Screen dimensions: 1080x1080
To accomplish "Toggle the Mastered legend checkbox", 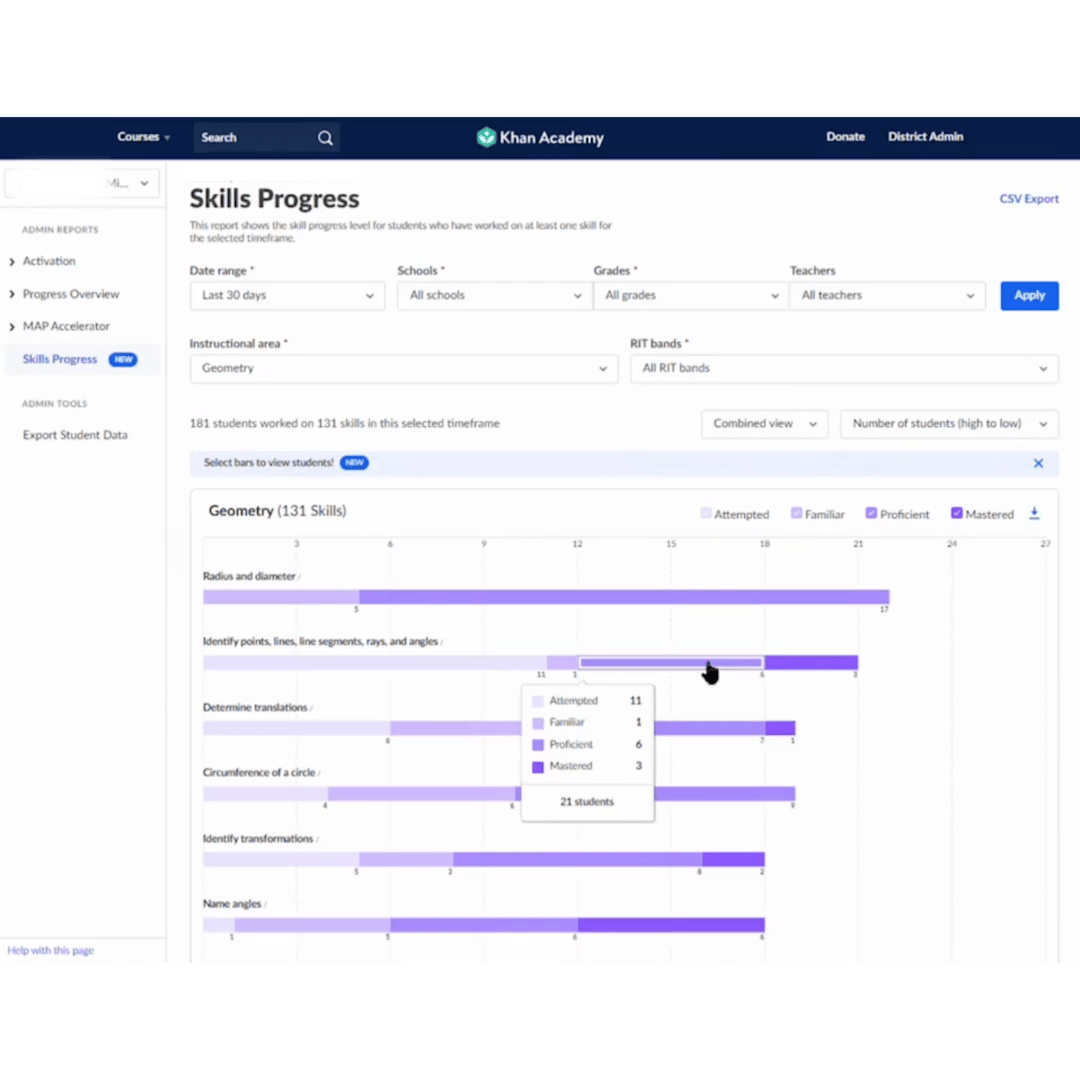I will click(957, 513).
